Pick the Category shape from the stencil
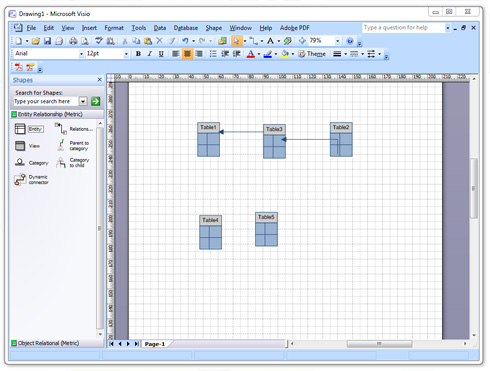Image resolution: width=490 pixels, height=371 pixels. tap(31, 163)
